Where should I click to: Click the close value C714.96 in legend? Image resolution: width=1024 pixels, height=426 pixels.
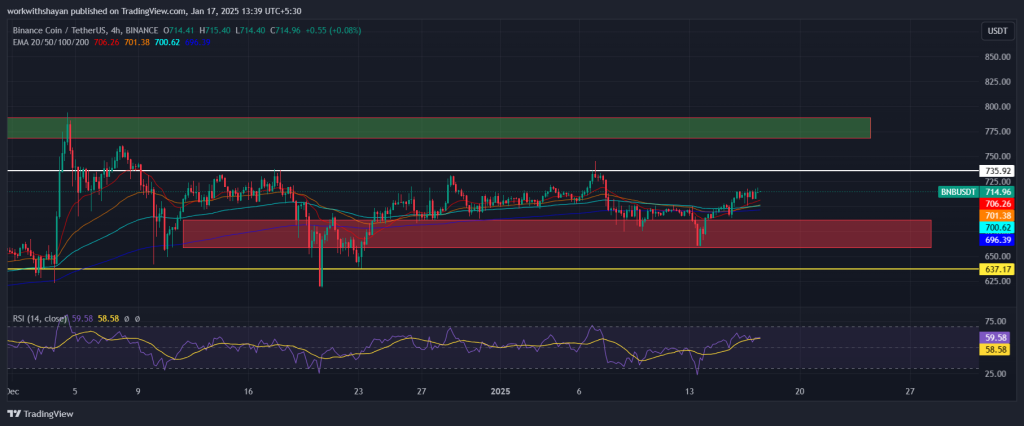(x=284, y=30)
